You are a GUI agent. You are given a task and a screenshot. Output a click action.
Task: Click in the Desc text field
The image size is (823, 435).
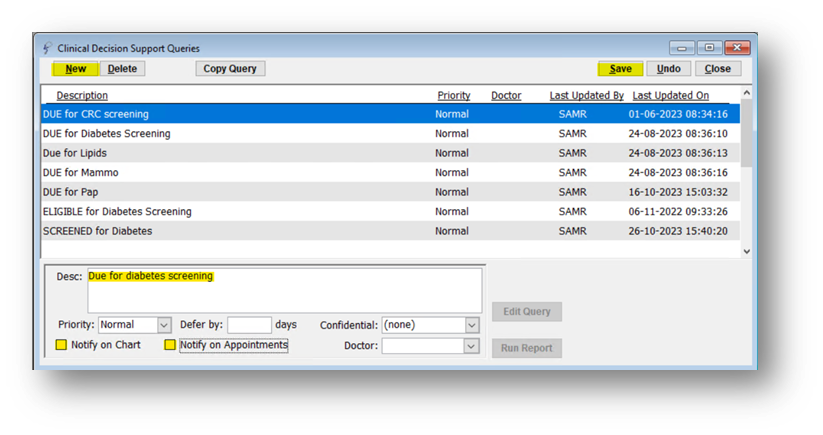(284, 291)
